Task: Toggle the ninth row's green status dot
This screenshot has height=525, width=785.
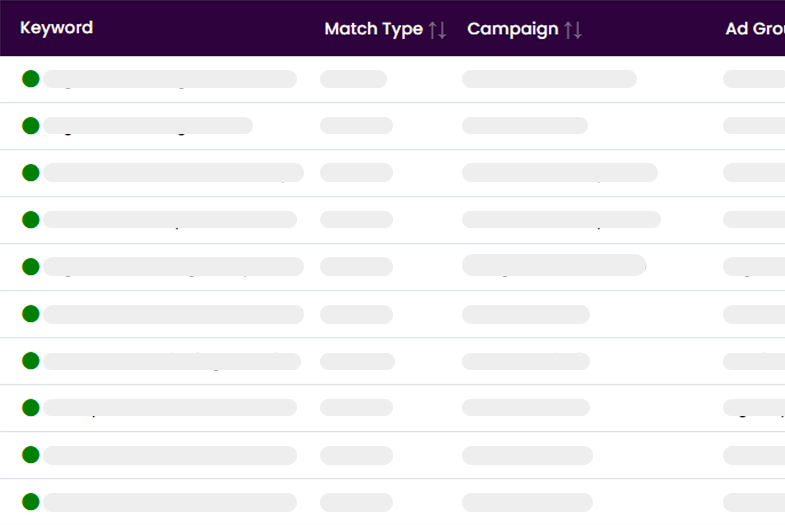Action: coord(31,455)
